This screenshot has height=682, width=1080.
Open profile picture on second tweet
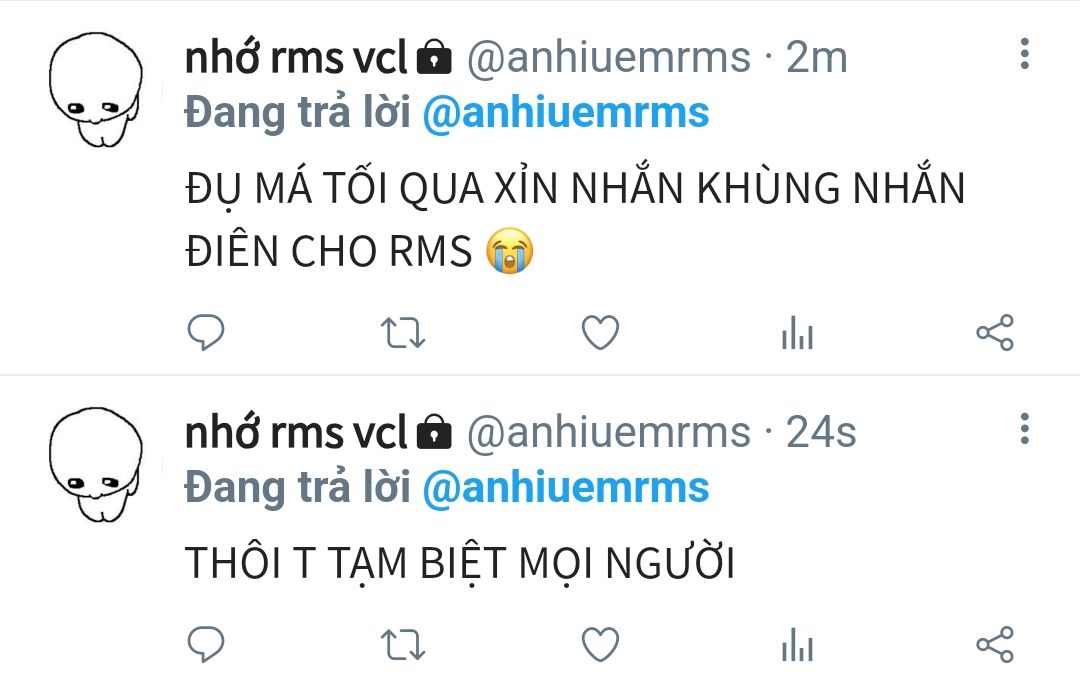pyautogui.click(x=96, y=464)
